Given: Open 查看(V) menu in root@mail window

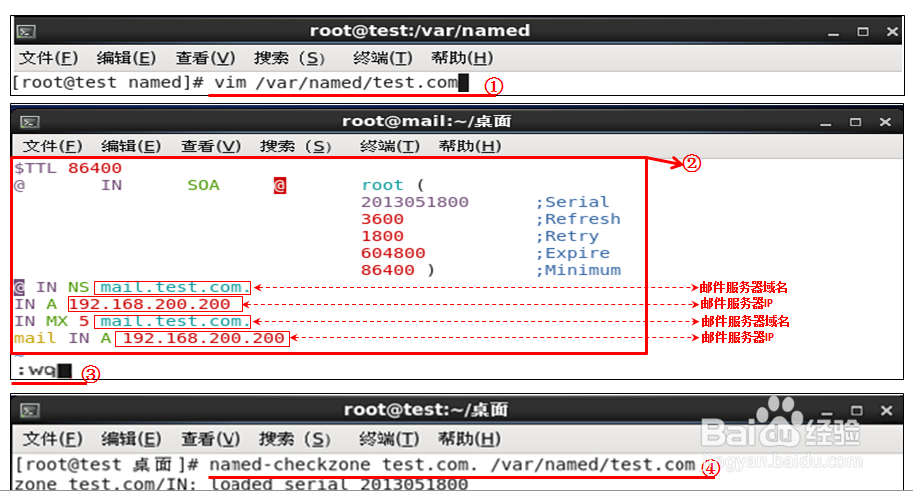Looking at the screenshot, I should coord(211,146).
